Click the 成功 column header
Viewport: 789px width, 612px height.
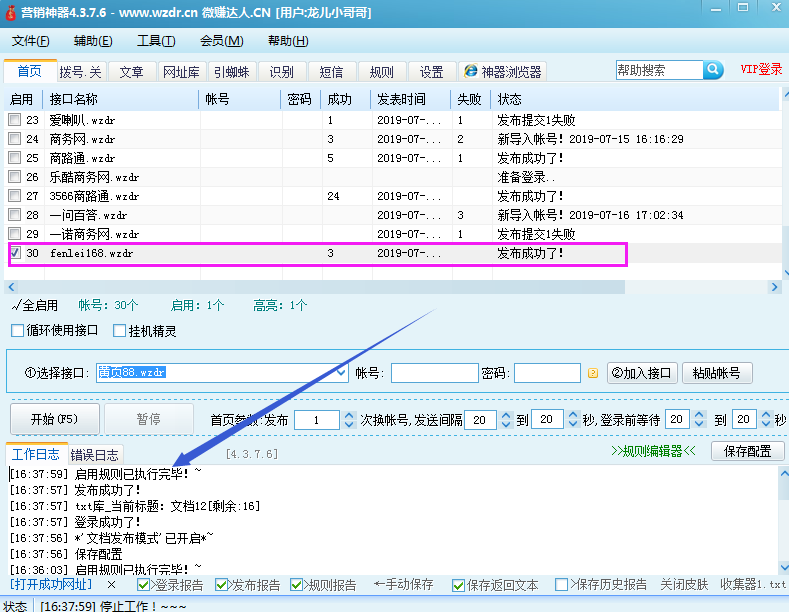click(x=346, y=100)
